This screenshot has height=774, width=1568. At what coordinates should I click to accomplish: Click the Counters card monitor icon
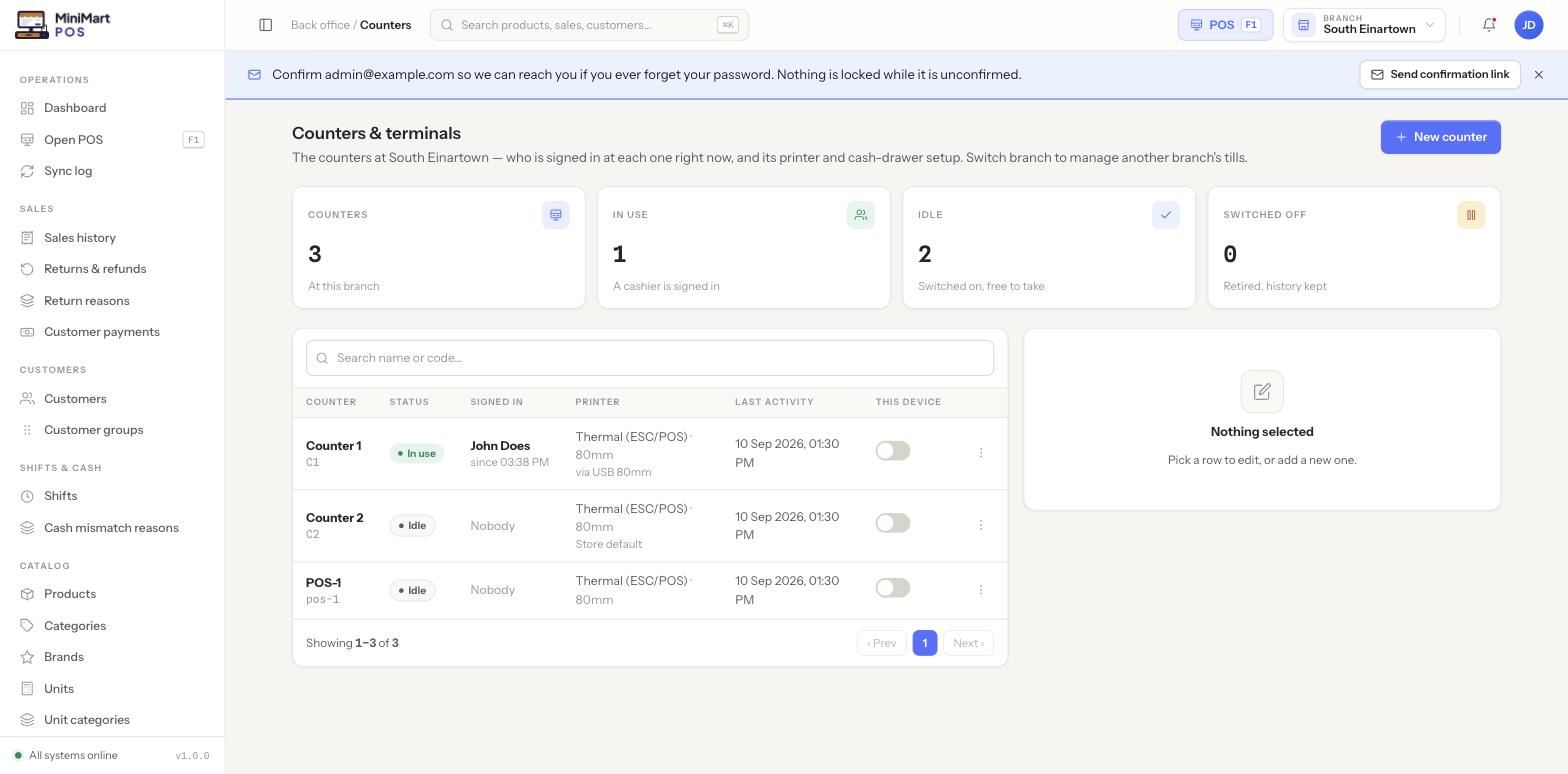point(556,215)
